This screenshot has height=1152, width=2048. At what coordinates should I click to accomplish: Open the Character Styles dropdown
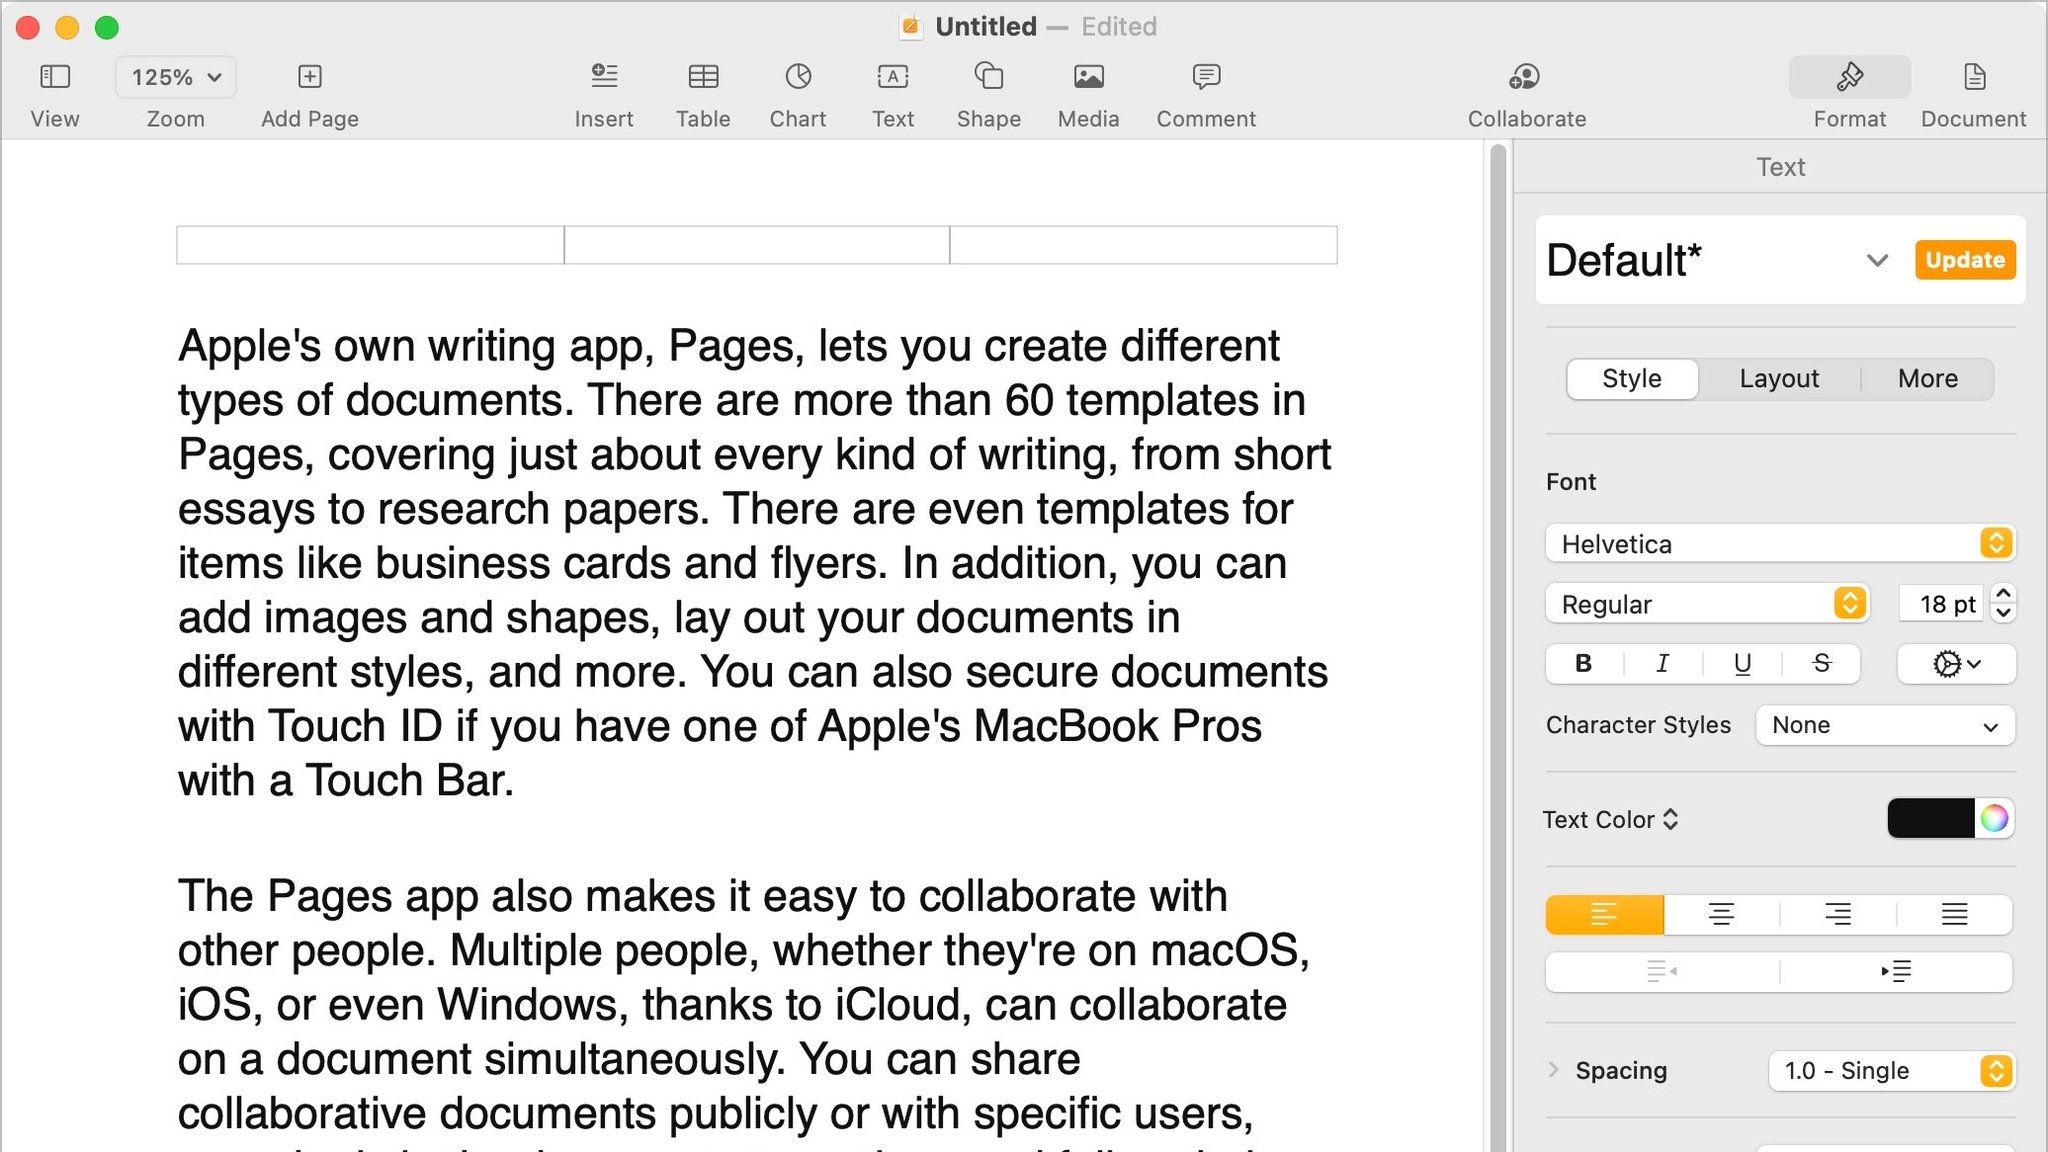point(1885,724)
